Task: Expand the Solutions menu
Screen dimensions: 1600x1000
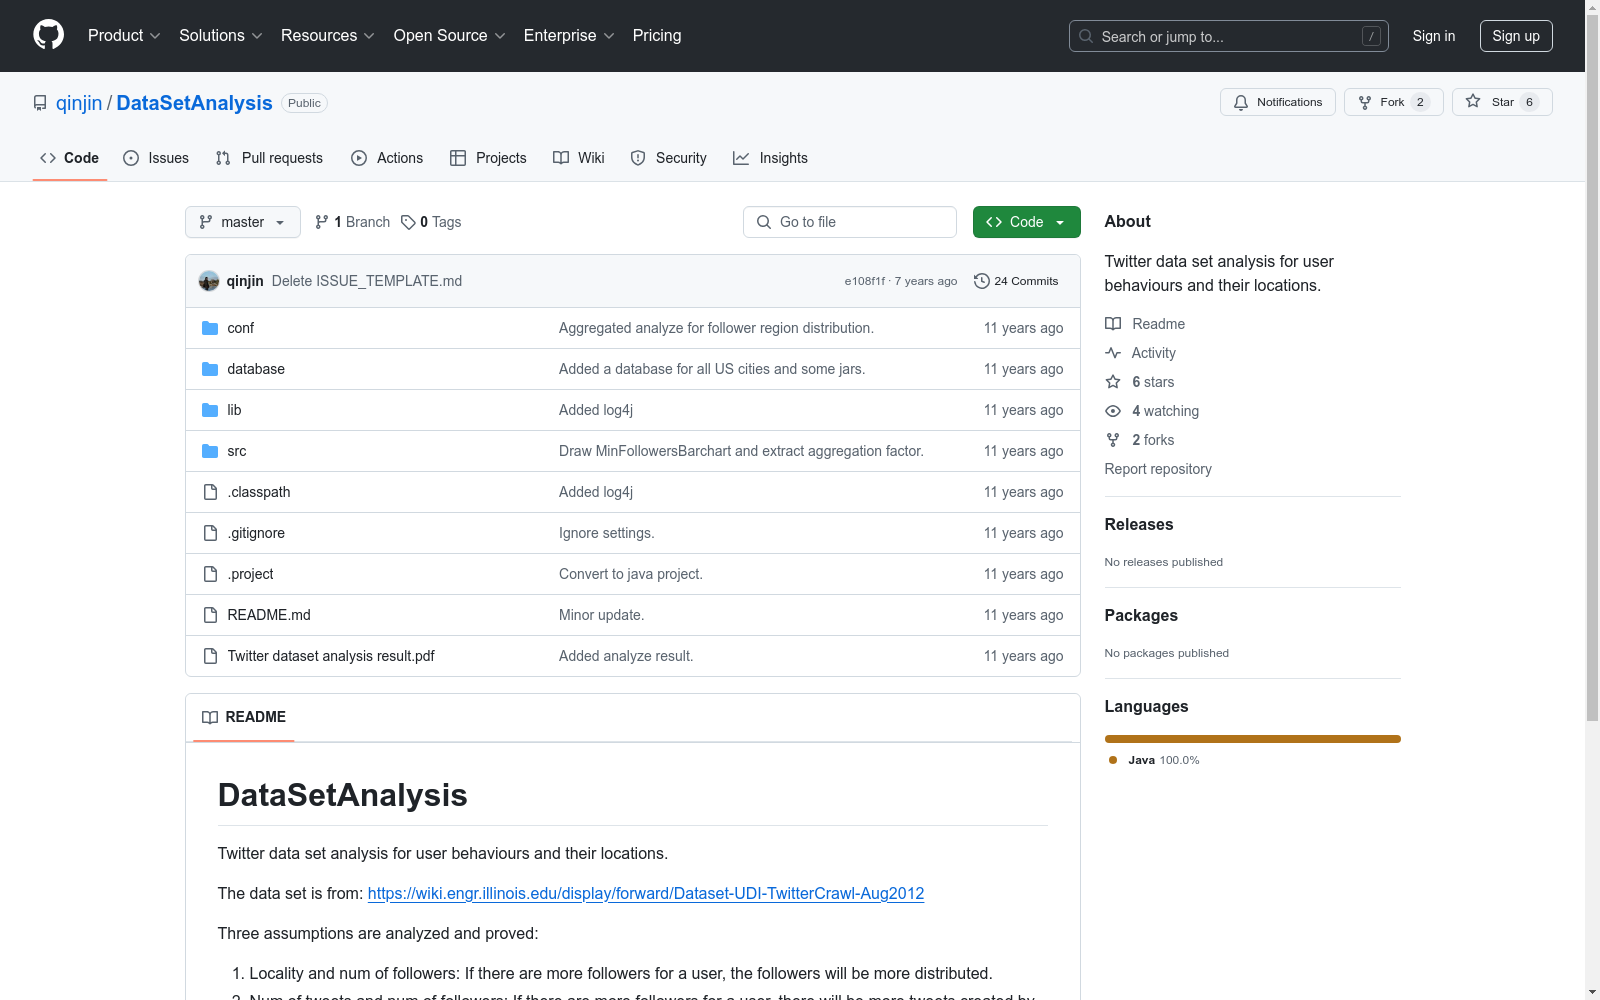Action: pyautogui.click(x=221, y=36)
